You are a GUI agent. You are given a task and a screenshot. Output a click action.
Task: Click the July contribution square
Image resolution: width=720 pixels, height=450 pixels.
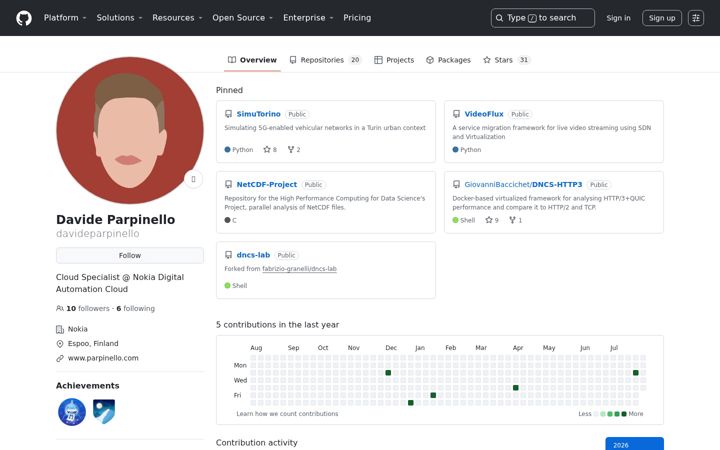coord(636,373)
